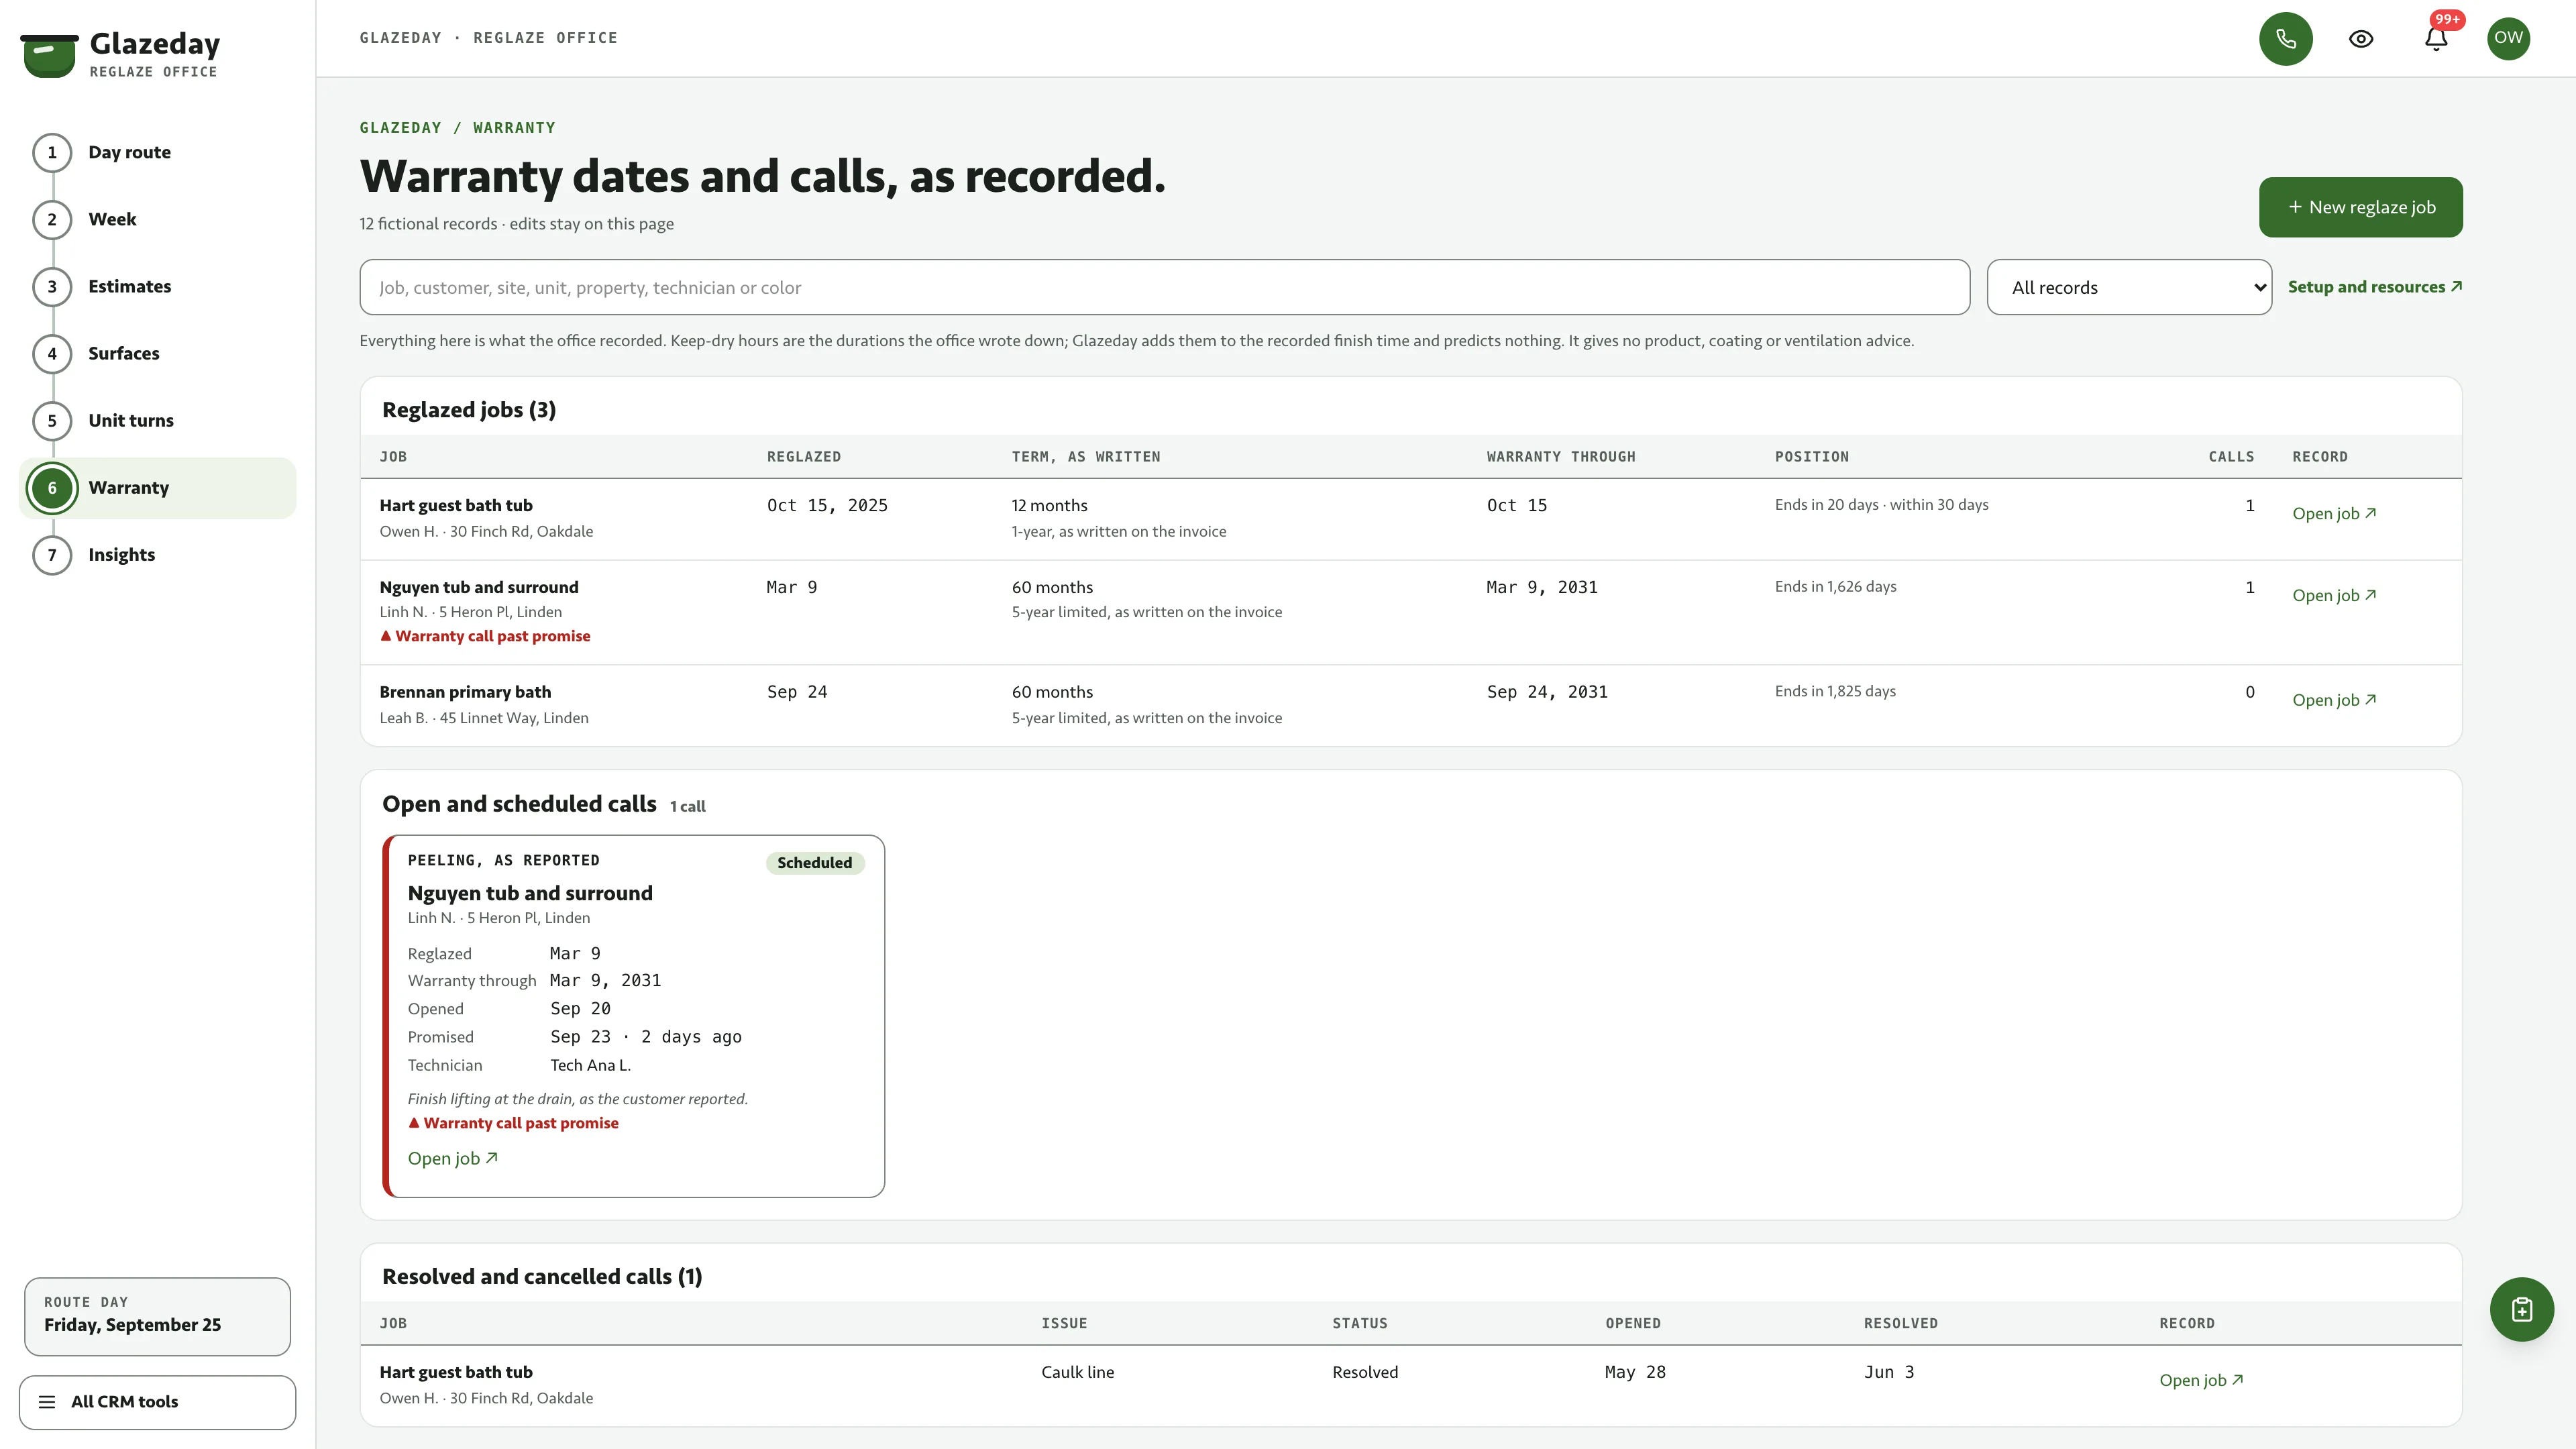Screen dimensions: 2576x1449
Task: Click 'Brennan primary bath' job name
Action: click(x=465, y=692)
